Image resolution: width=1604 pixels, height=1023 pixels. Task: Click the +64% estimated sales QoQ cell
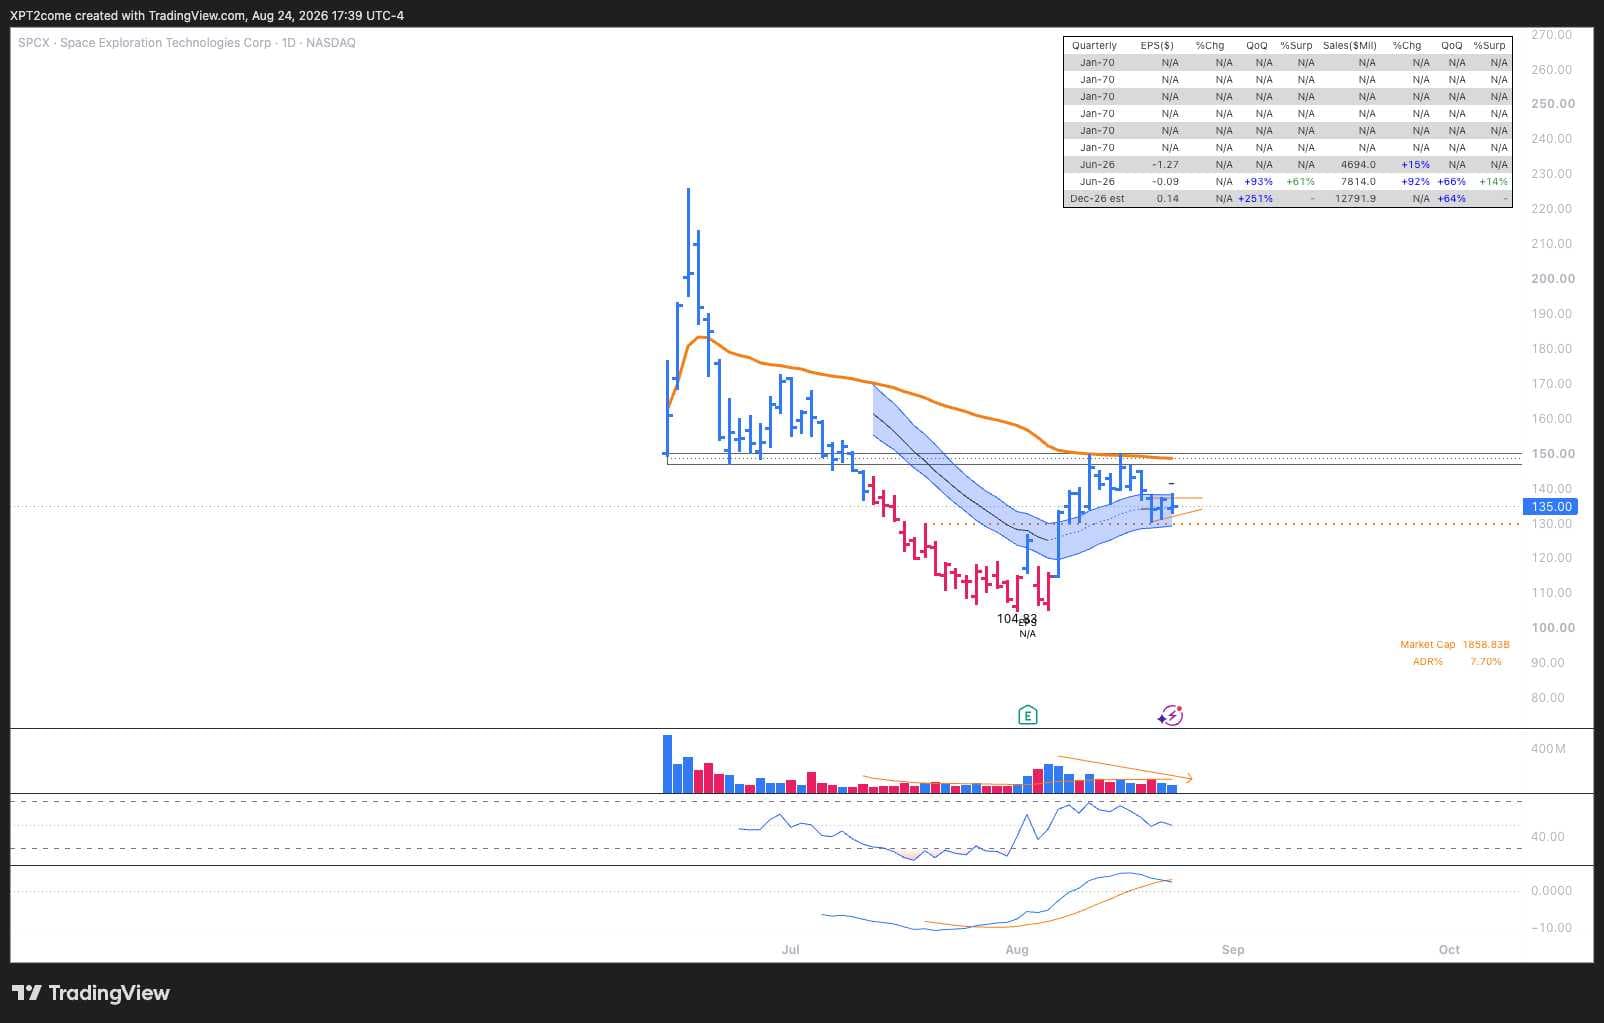(1452, 199)
